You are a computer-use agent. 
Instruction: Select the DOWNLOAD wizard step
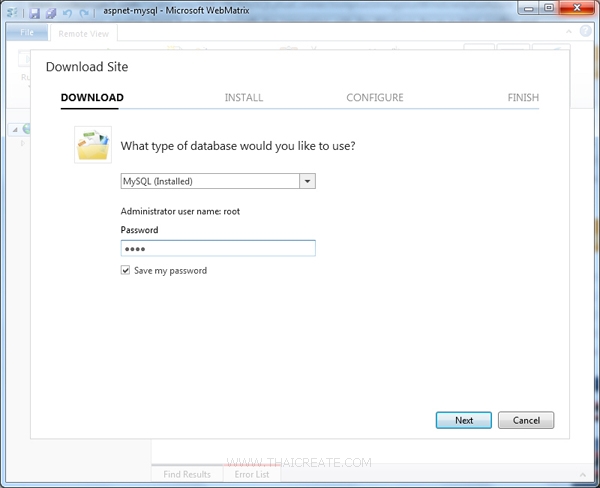[x=92, y=98]
